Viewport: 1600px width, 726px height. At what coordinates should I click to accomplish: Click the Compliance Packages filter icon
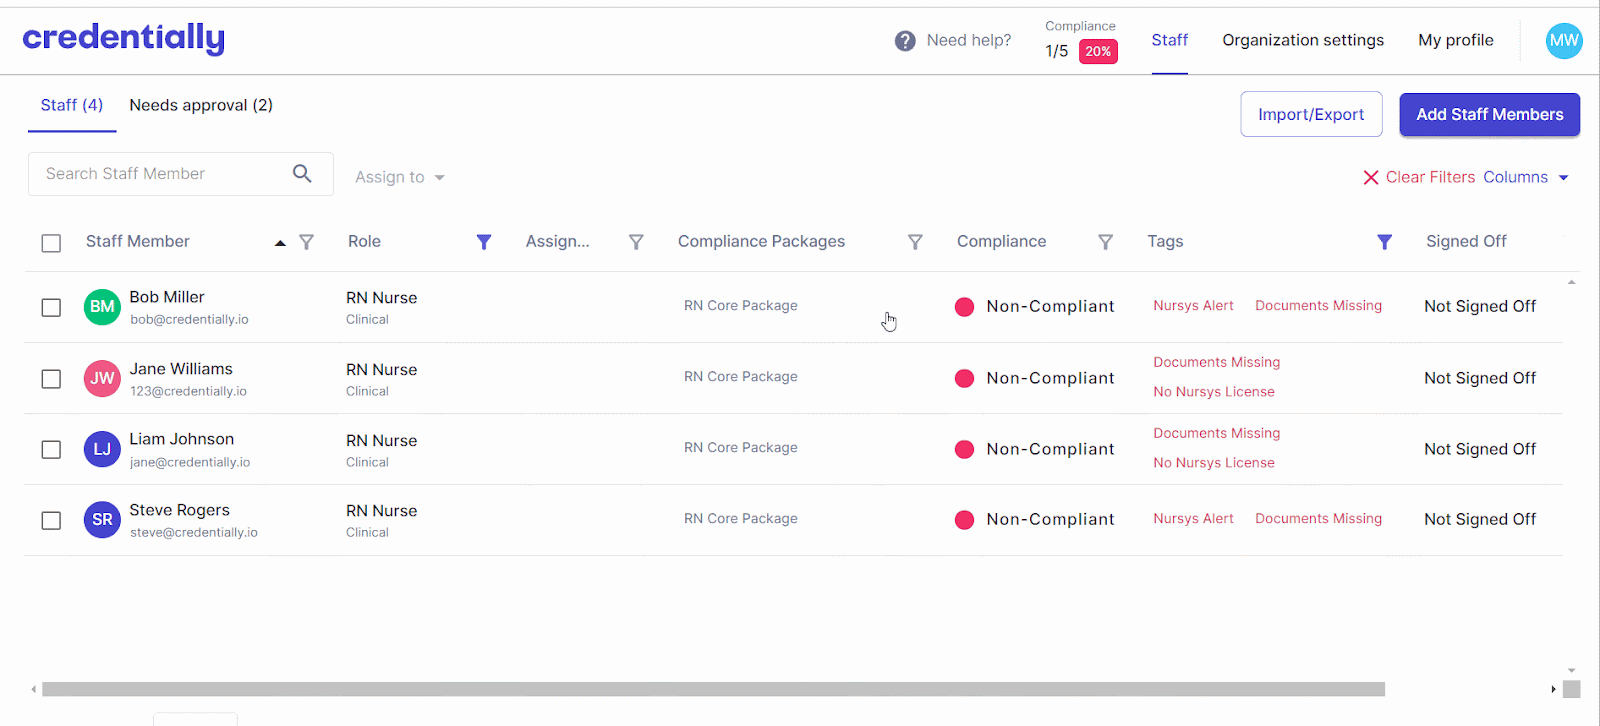(915, 242)
